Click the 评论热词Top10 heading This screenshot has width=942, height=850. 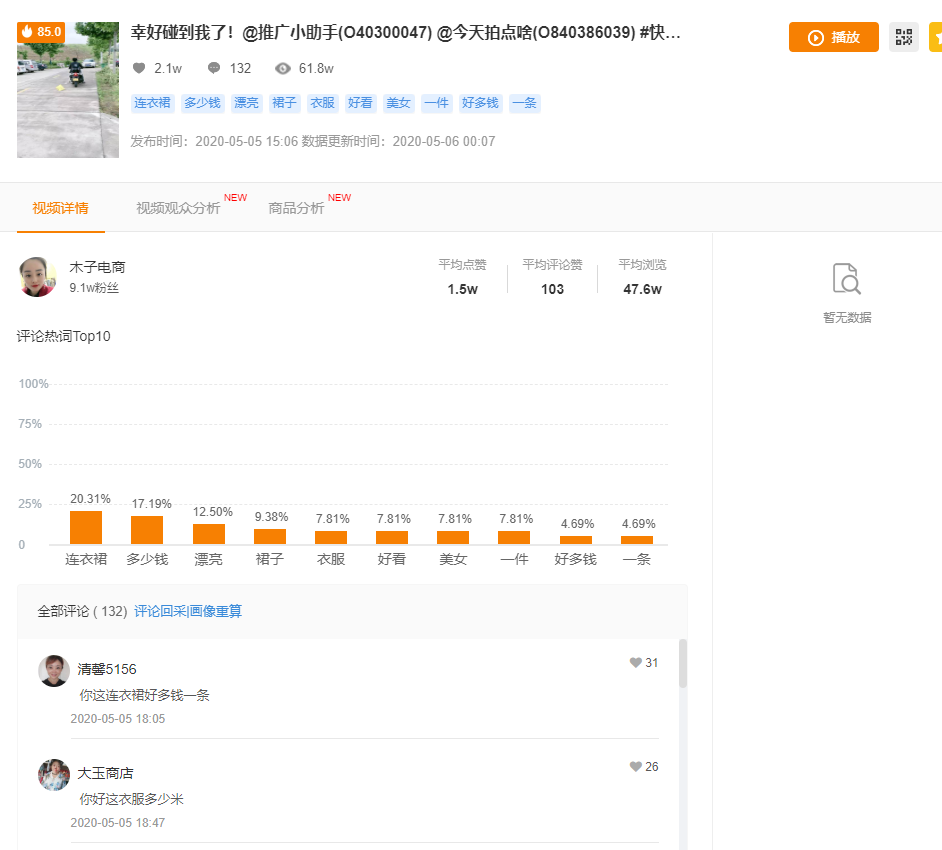click(x=64, y=336)
